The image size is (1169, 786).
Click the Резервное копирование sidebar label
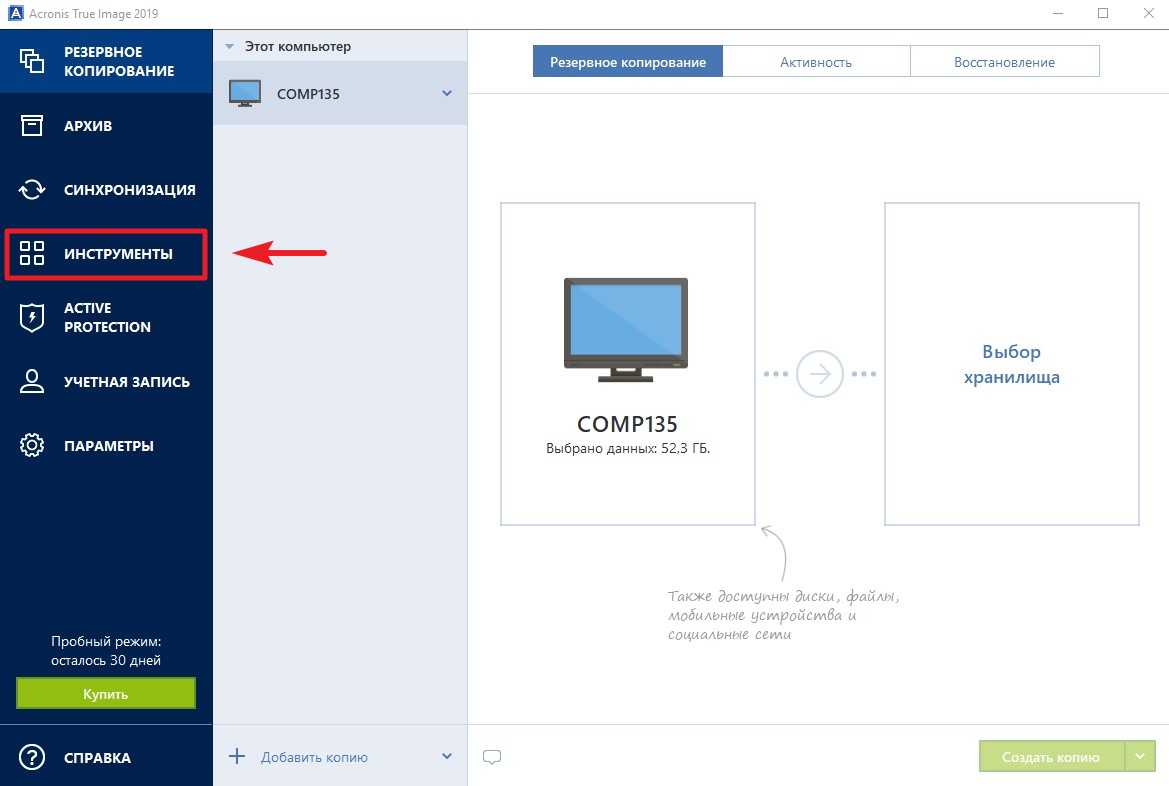pyautogui.click(x=119, y=61)
